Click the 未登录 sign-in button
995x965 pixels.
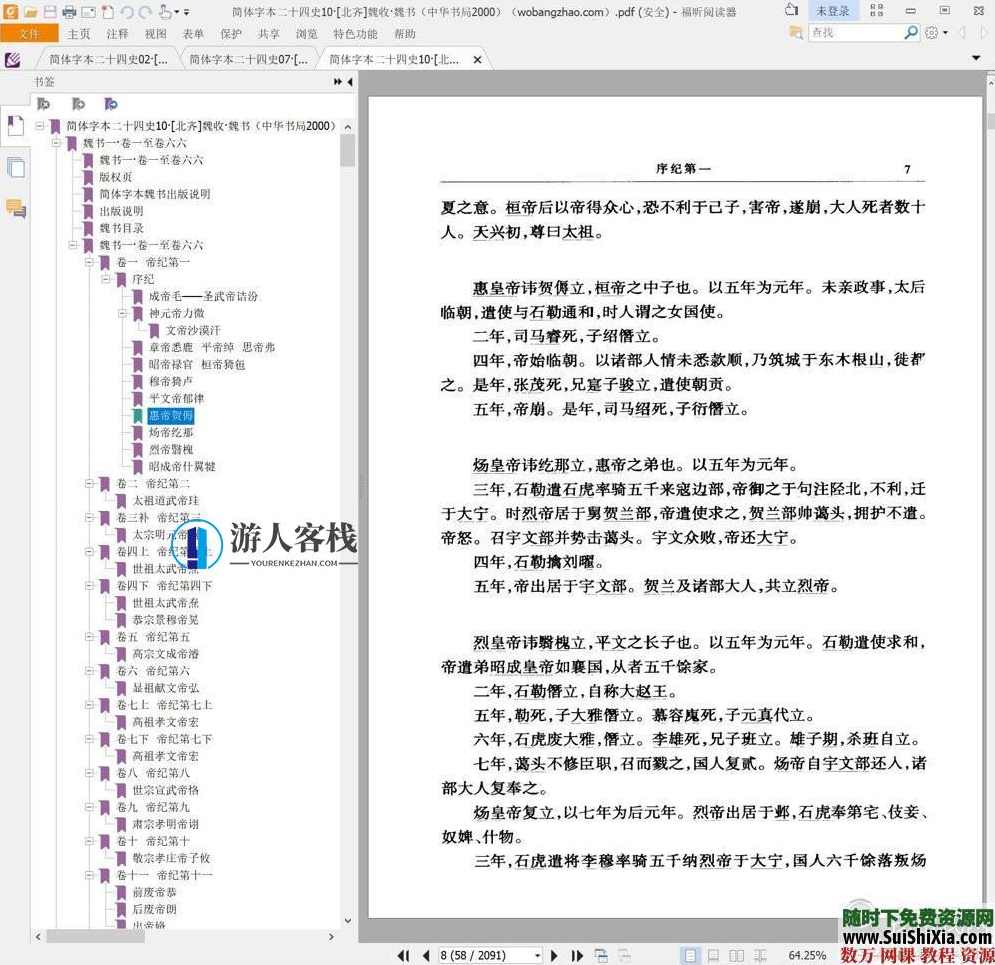pos(830,9)
